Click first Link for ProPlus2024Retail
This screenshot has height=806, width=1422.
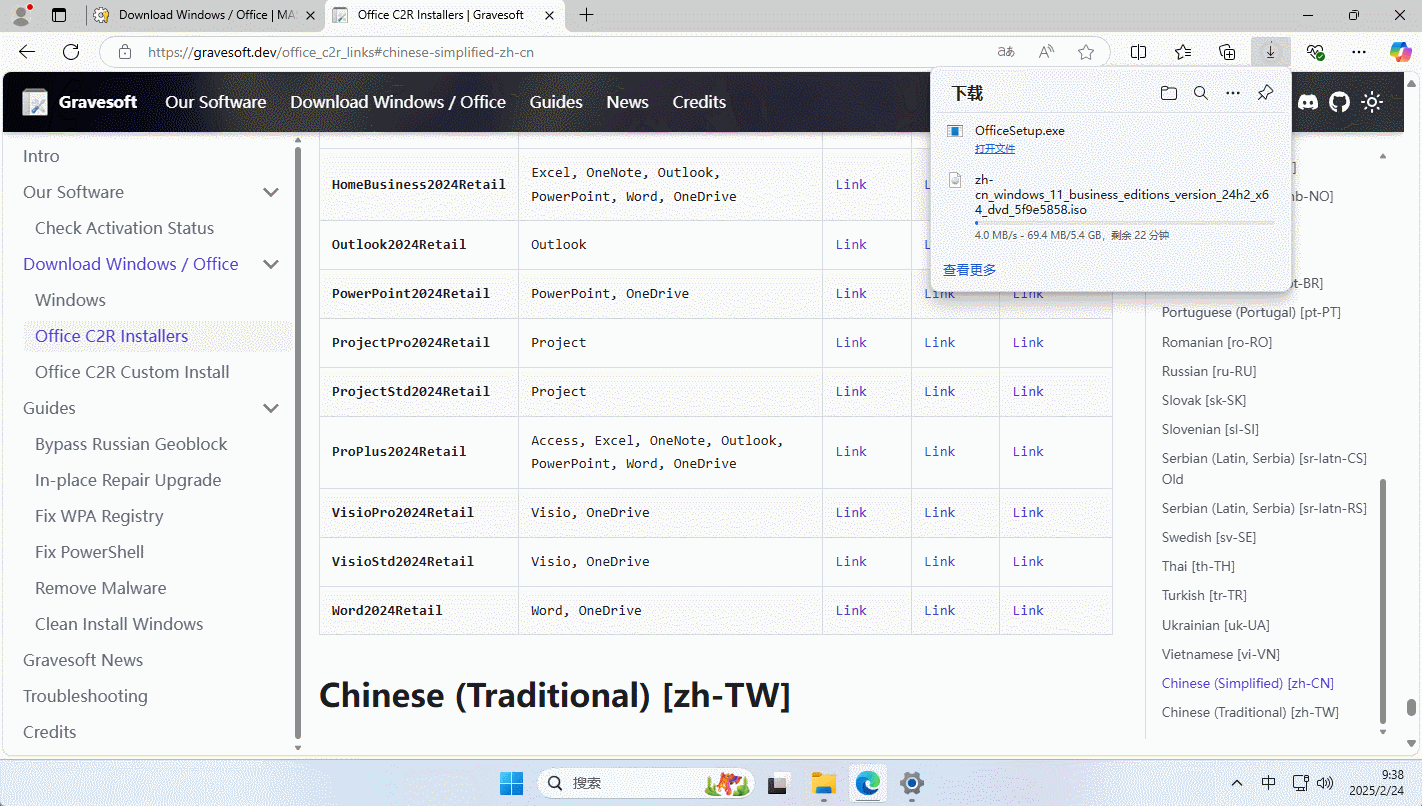851,452
